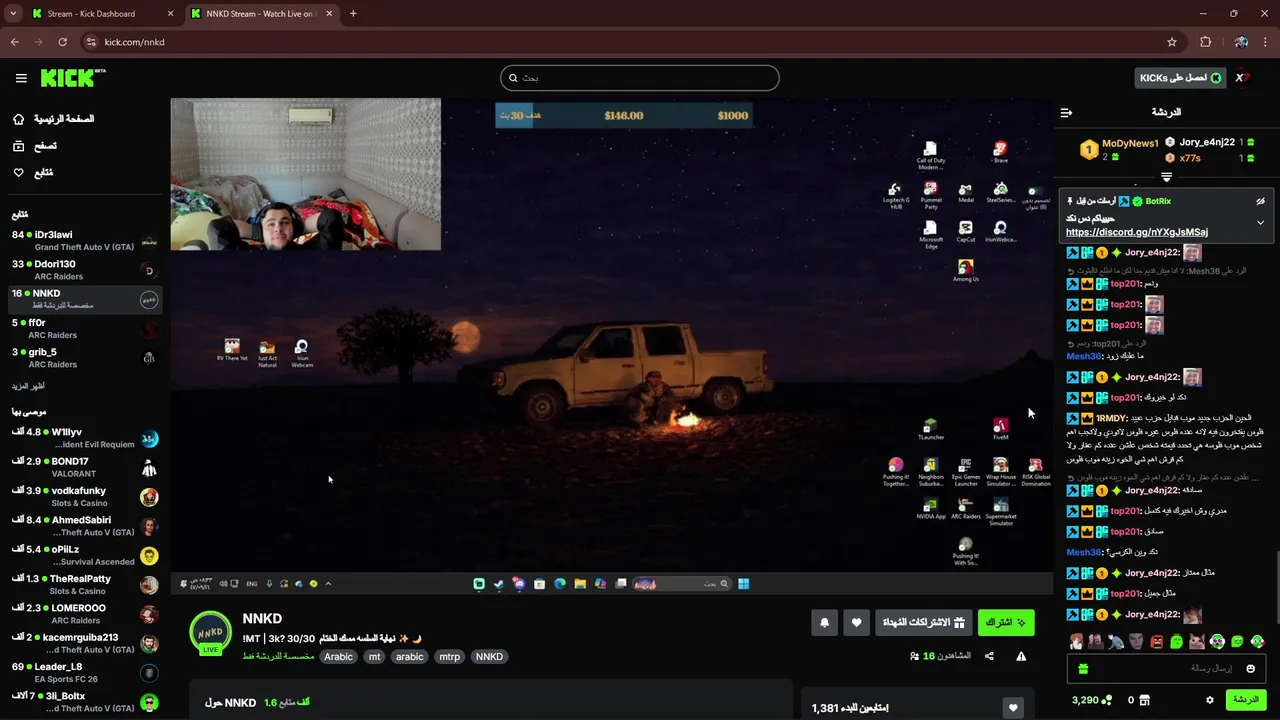Select the mtrp tag
The height and width of the screenshot is (720, 1280).
450,657
